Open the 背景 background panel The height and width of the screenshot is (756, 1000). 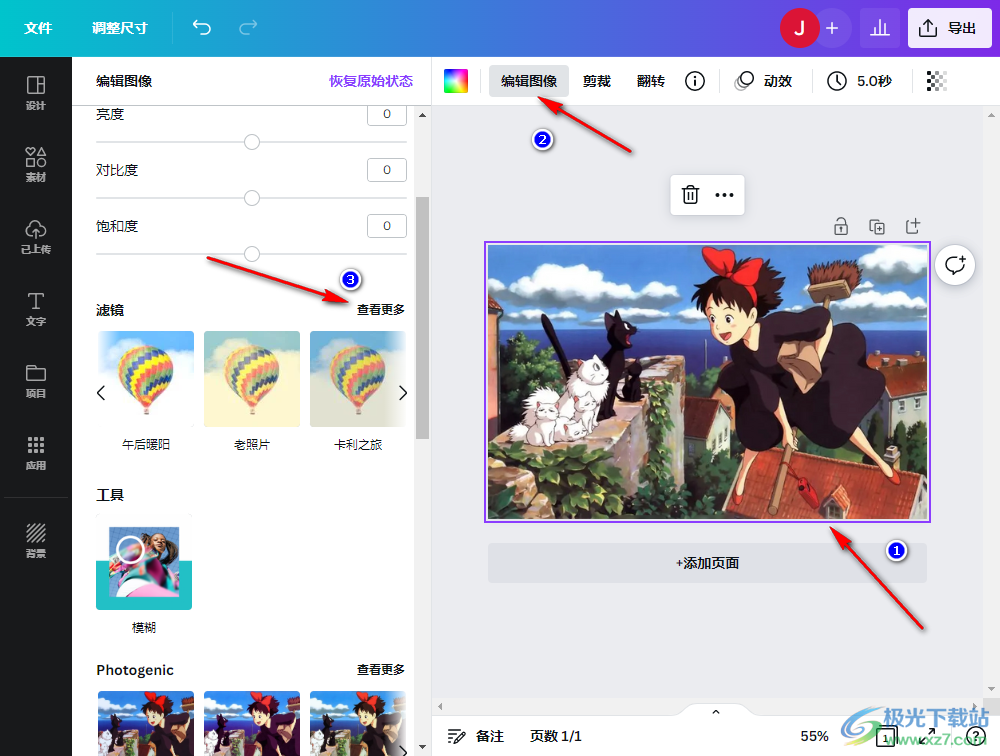[x=36, y=540]
